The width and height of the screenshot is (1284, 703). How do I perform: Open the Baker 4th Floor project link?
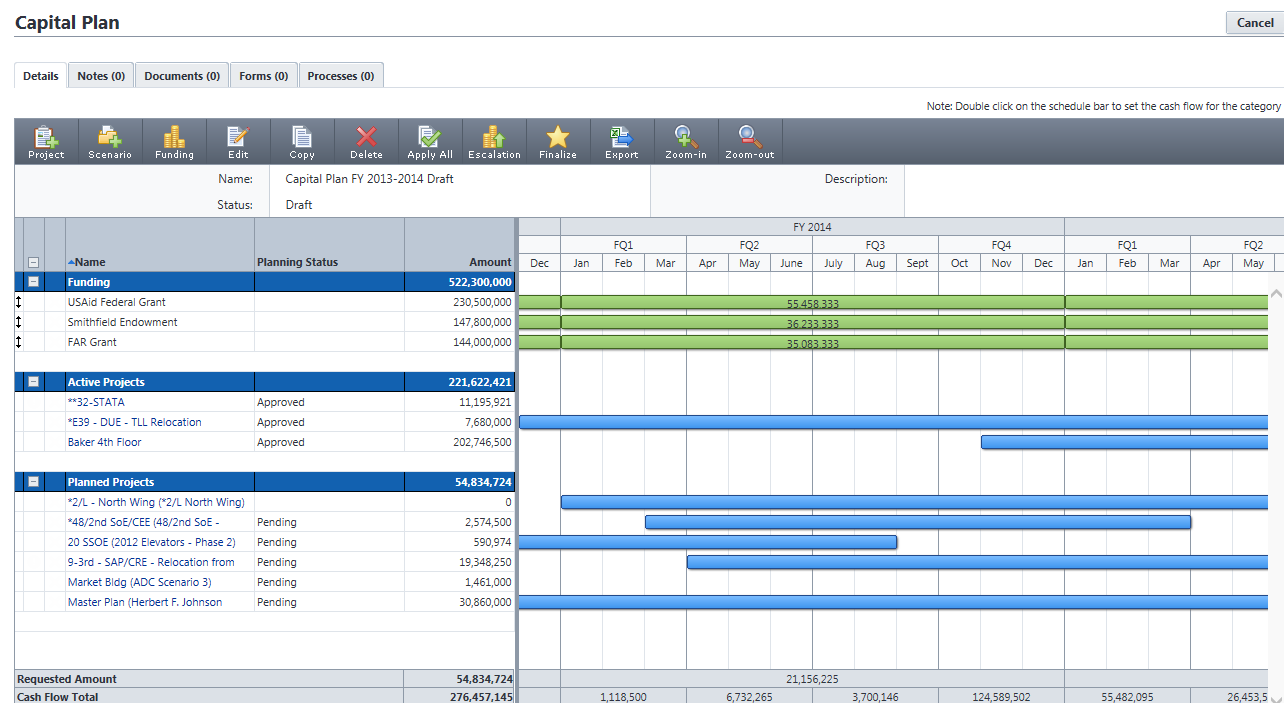point(104,442)
